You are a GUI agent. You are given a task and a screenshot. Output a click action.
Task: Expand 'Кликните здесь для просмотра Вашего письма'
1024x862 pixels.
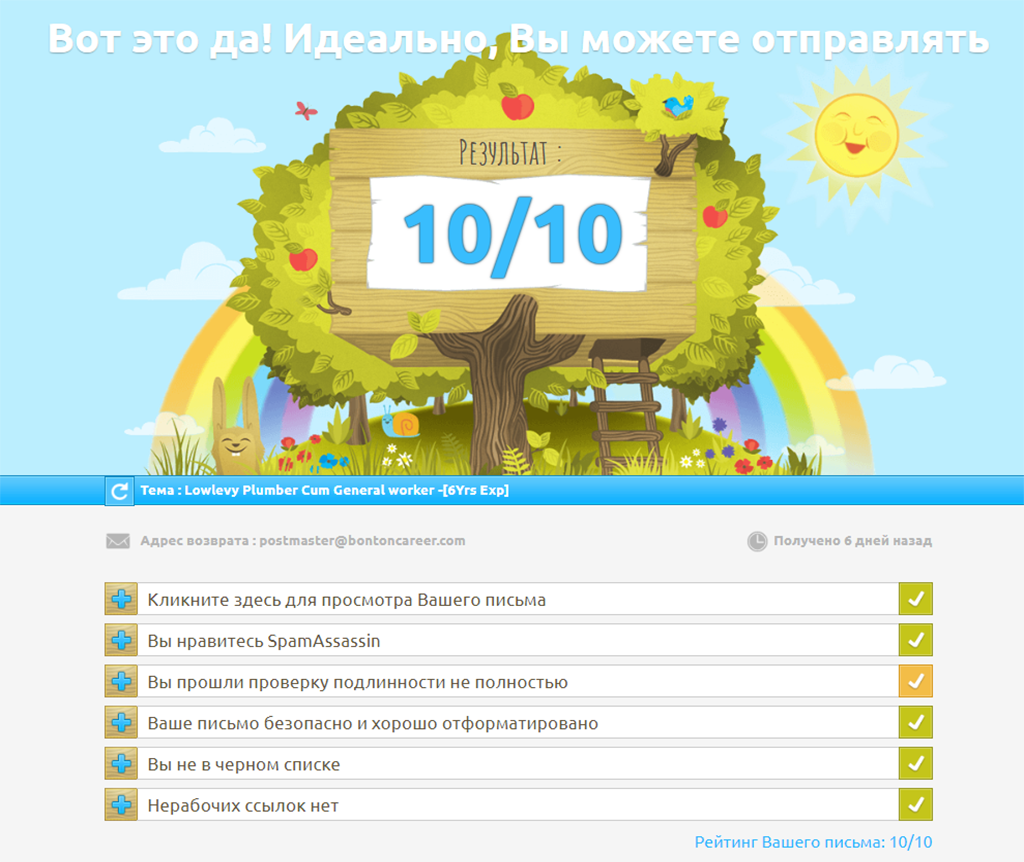point(120,598)
